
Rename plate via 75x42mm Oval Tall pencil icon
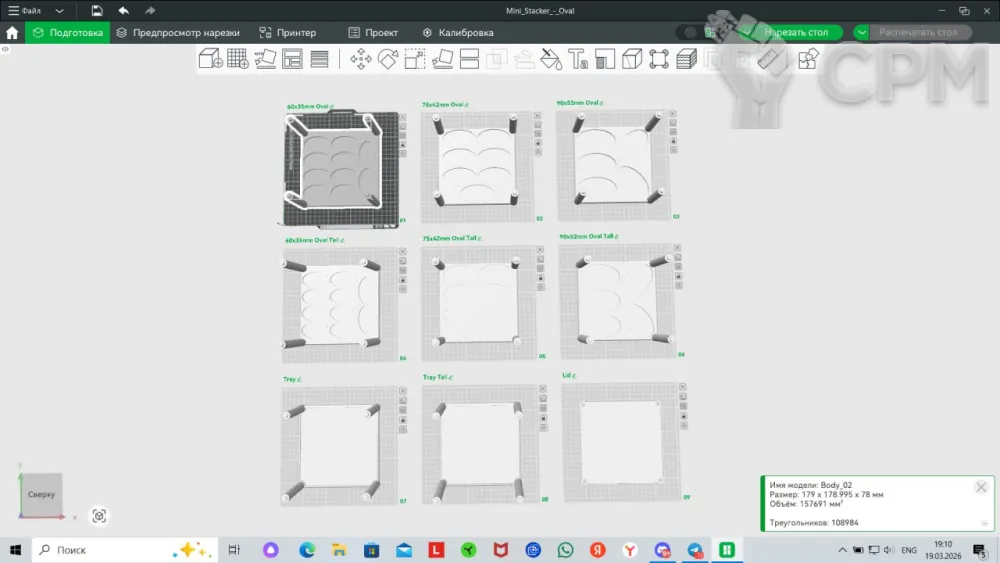(480, 238)
